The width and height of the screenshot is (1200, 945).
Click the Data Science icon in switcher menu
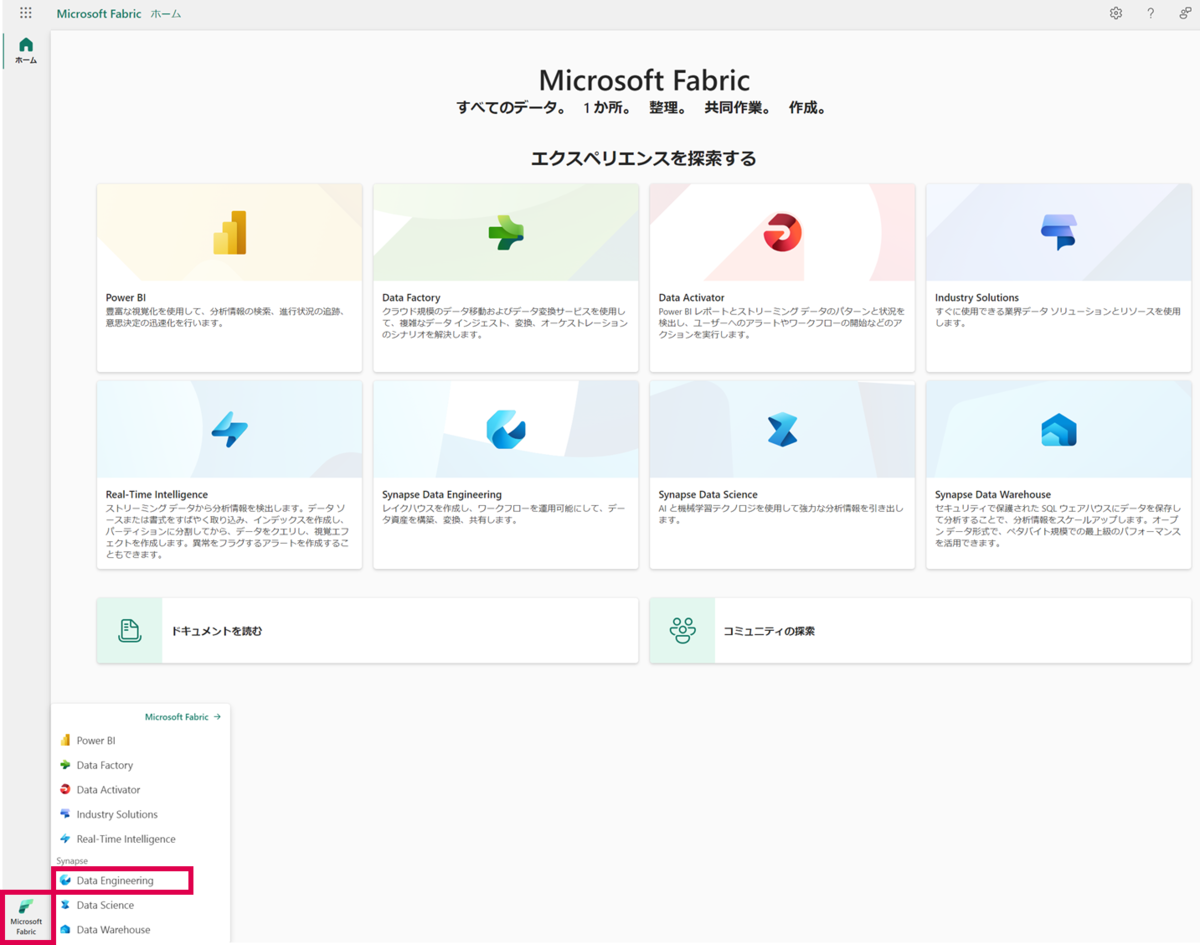tap(65, 905)
